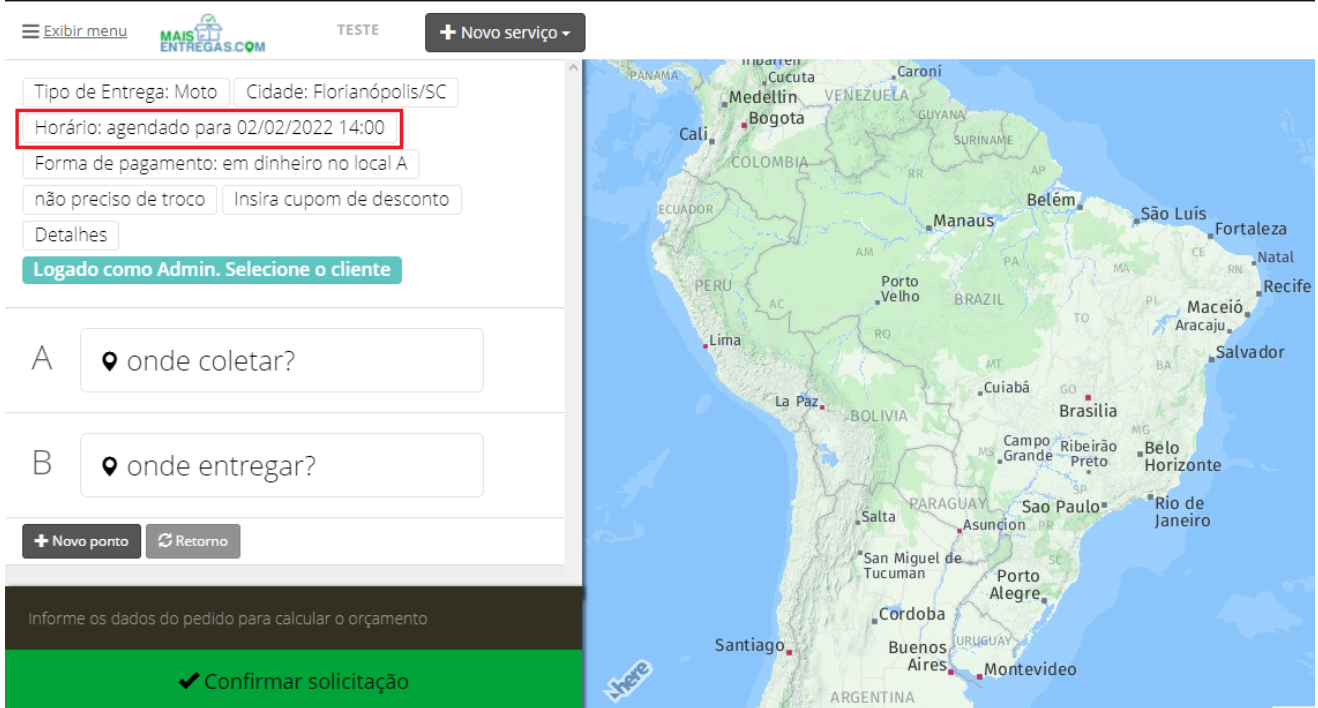The height and width of the screenshot is (708, 1318).
Task: Toggle the "não preciso de troco" option
Action: [120, 199]
